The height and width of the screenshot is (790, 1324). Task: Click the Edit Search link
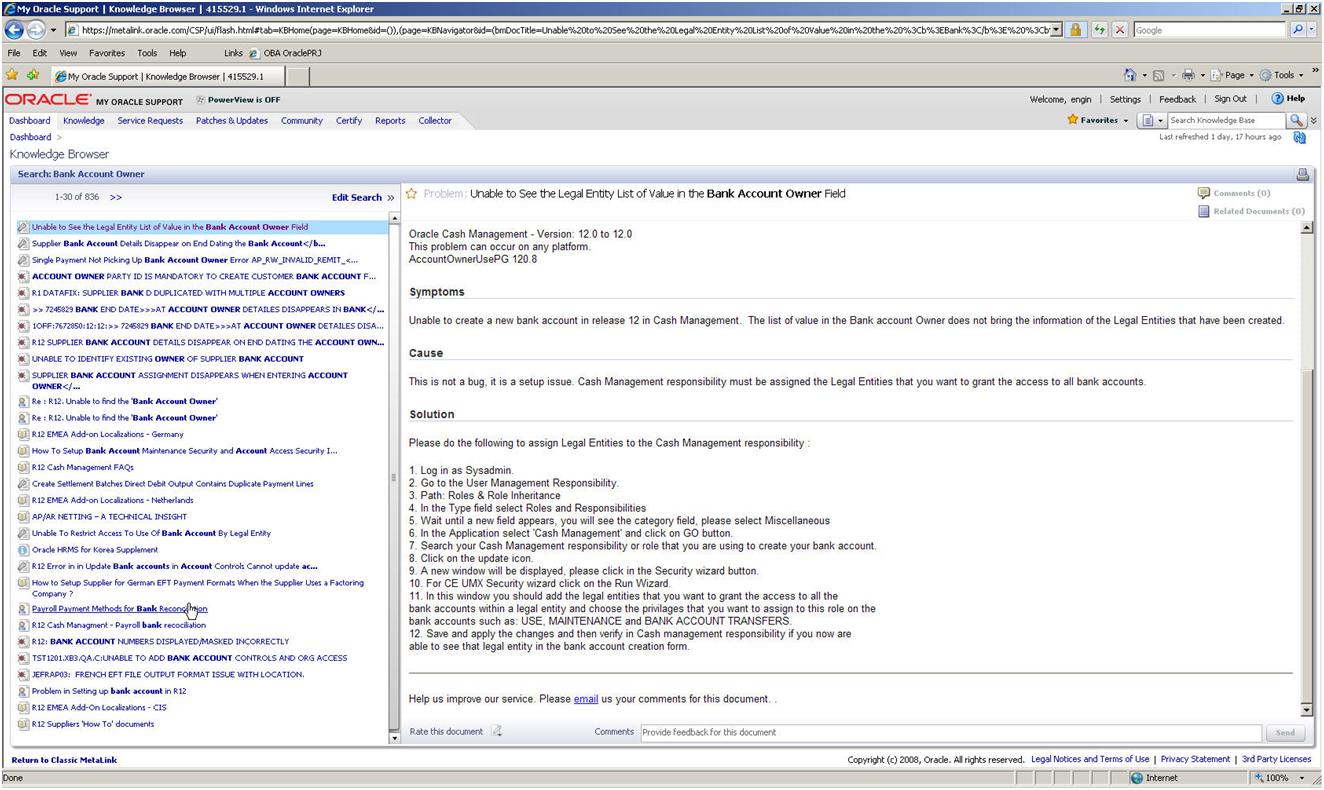pyautogui.click(x=357, y=198)
